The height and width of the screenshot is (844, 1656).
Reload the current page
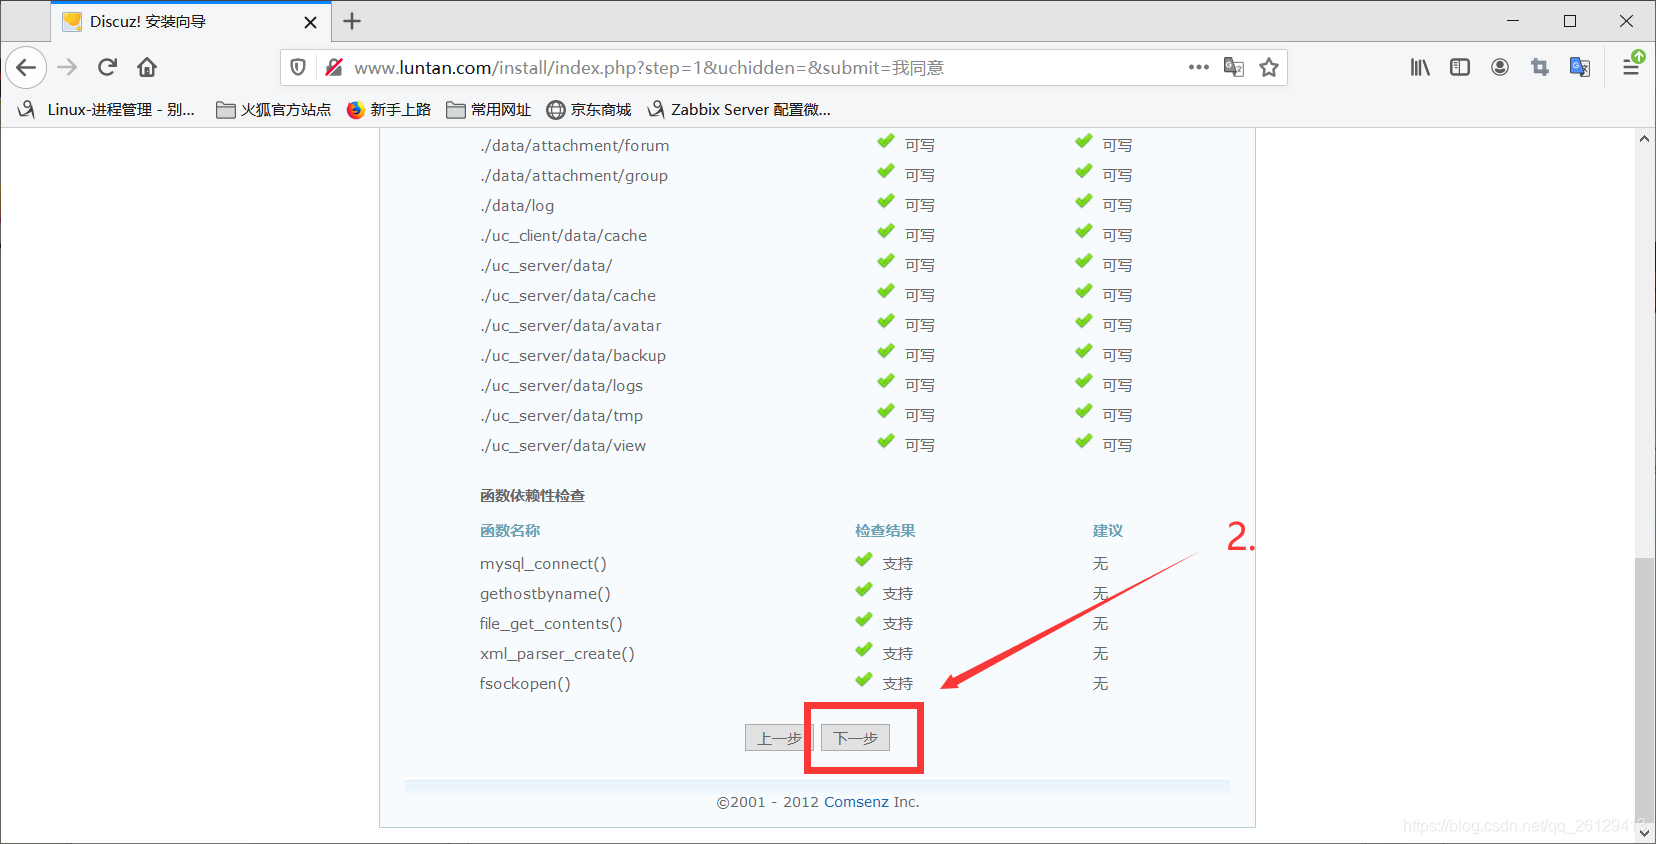[107, 67]
